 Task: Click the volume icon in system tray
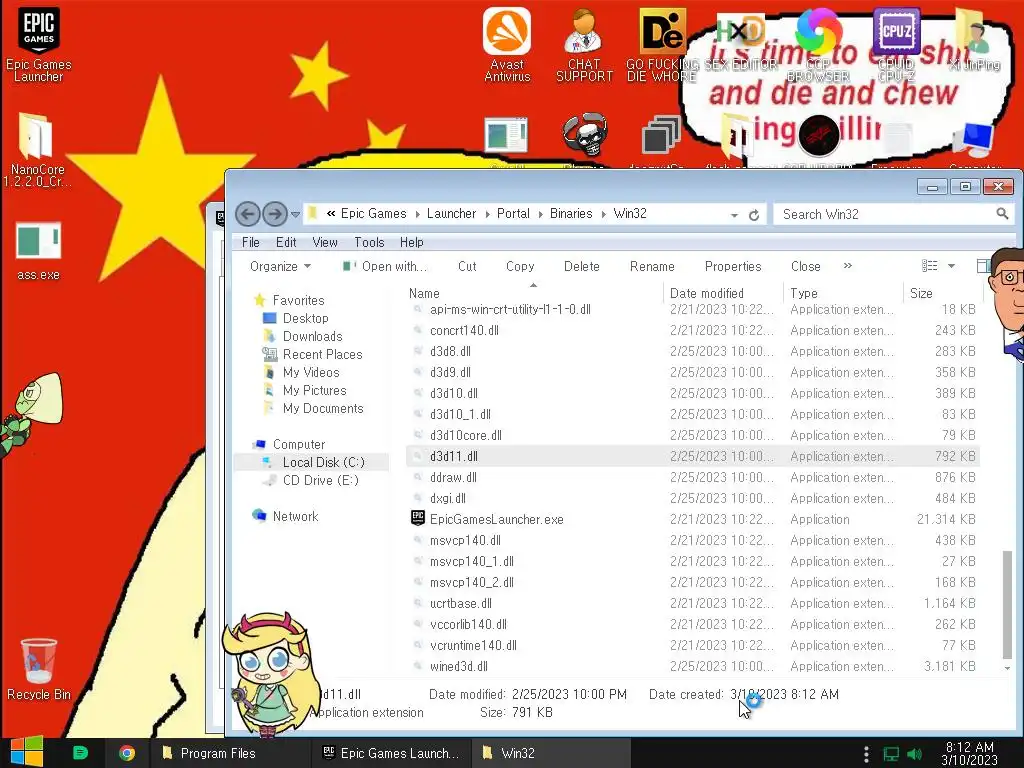pyautogui.click(x=915, y=754)
